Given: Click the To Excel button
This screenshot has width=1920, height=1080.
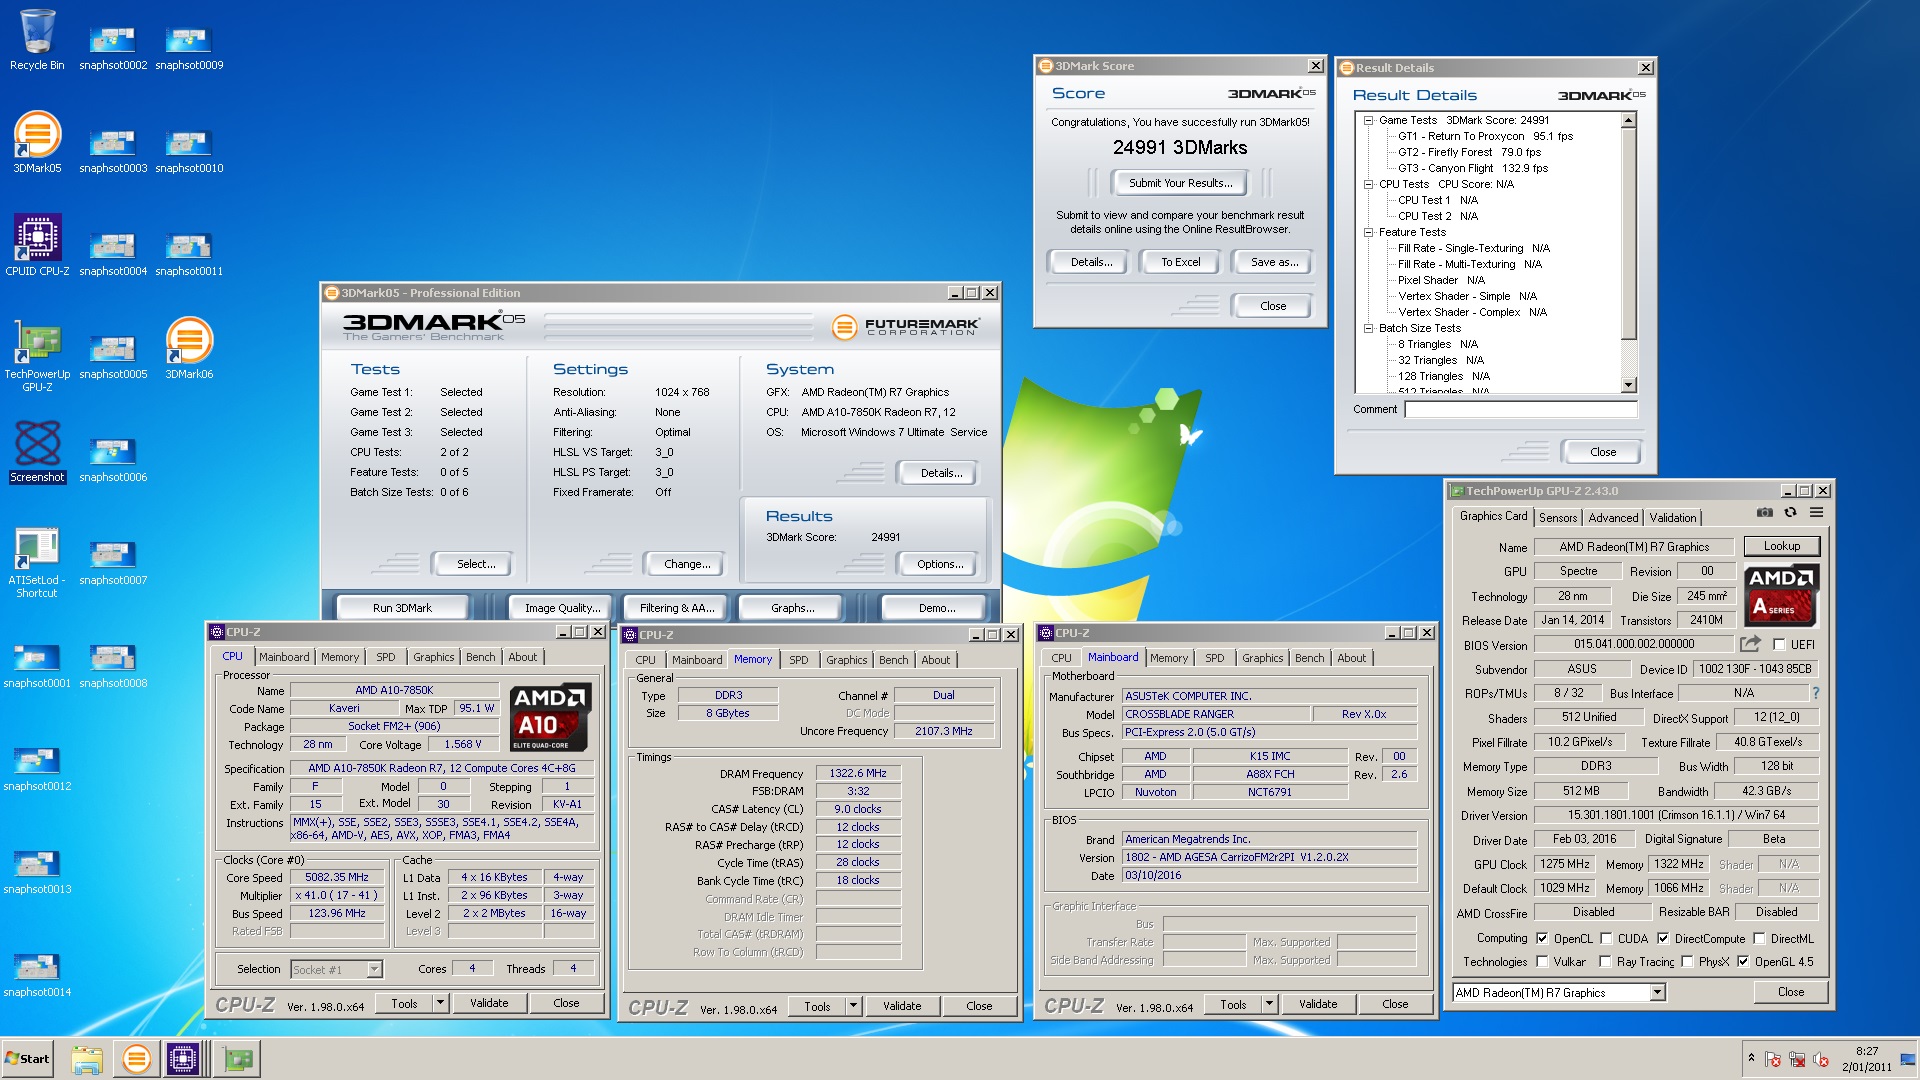Looking at the screenshot, I should [1180, 262].
